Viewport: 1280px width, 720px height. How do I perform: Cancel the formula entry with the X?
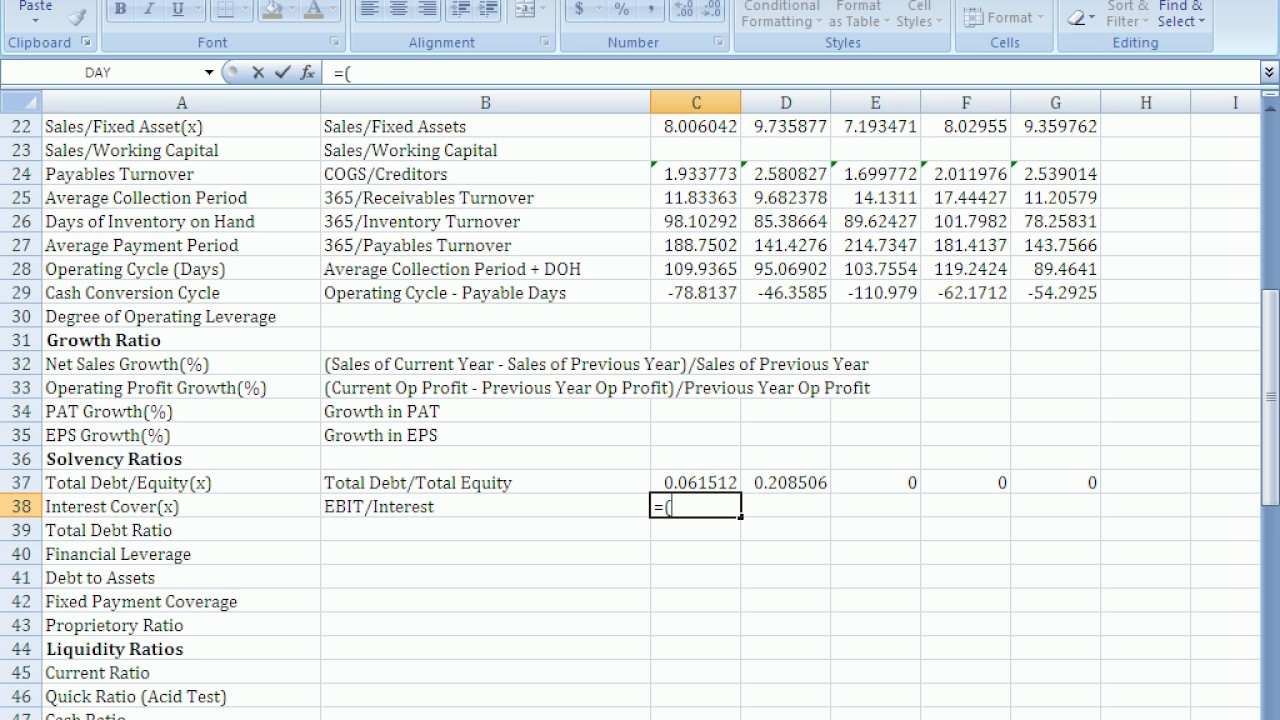pyautogui.click(x=258, y=72)
